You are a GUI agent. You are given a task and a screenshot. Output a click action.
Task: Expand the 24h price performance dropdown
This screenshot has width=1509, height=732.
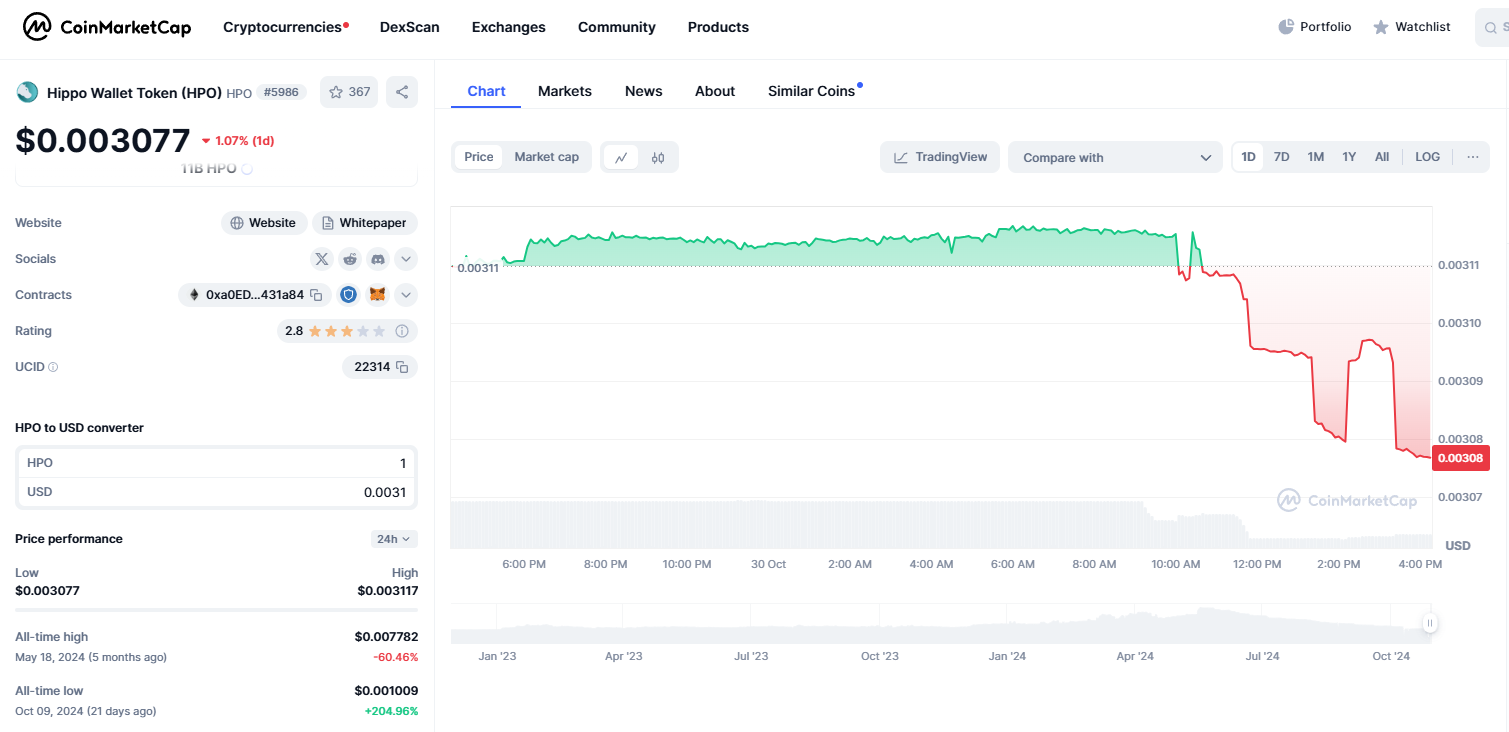point(394,539)
